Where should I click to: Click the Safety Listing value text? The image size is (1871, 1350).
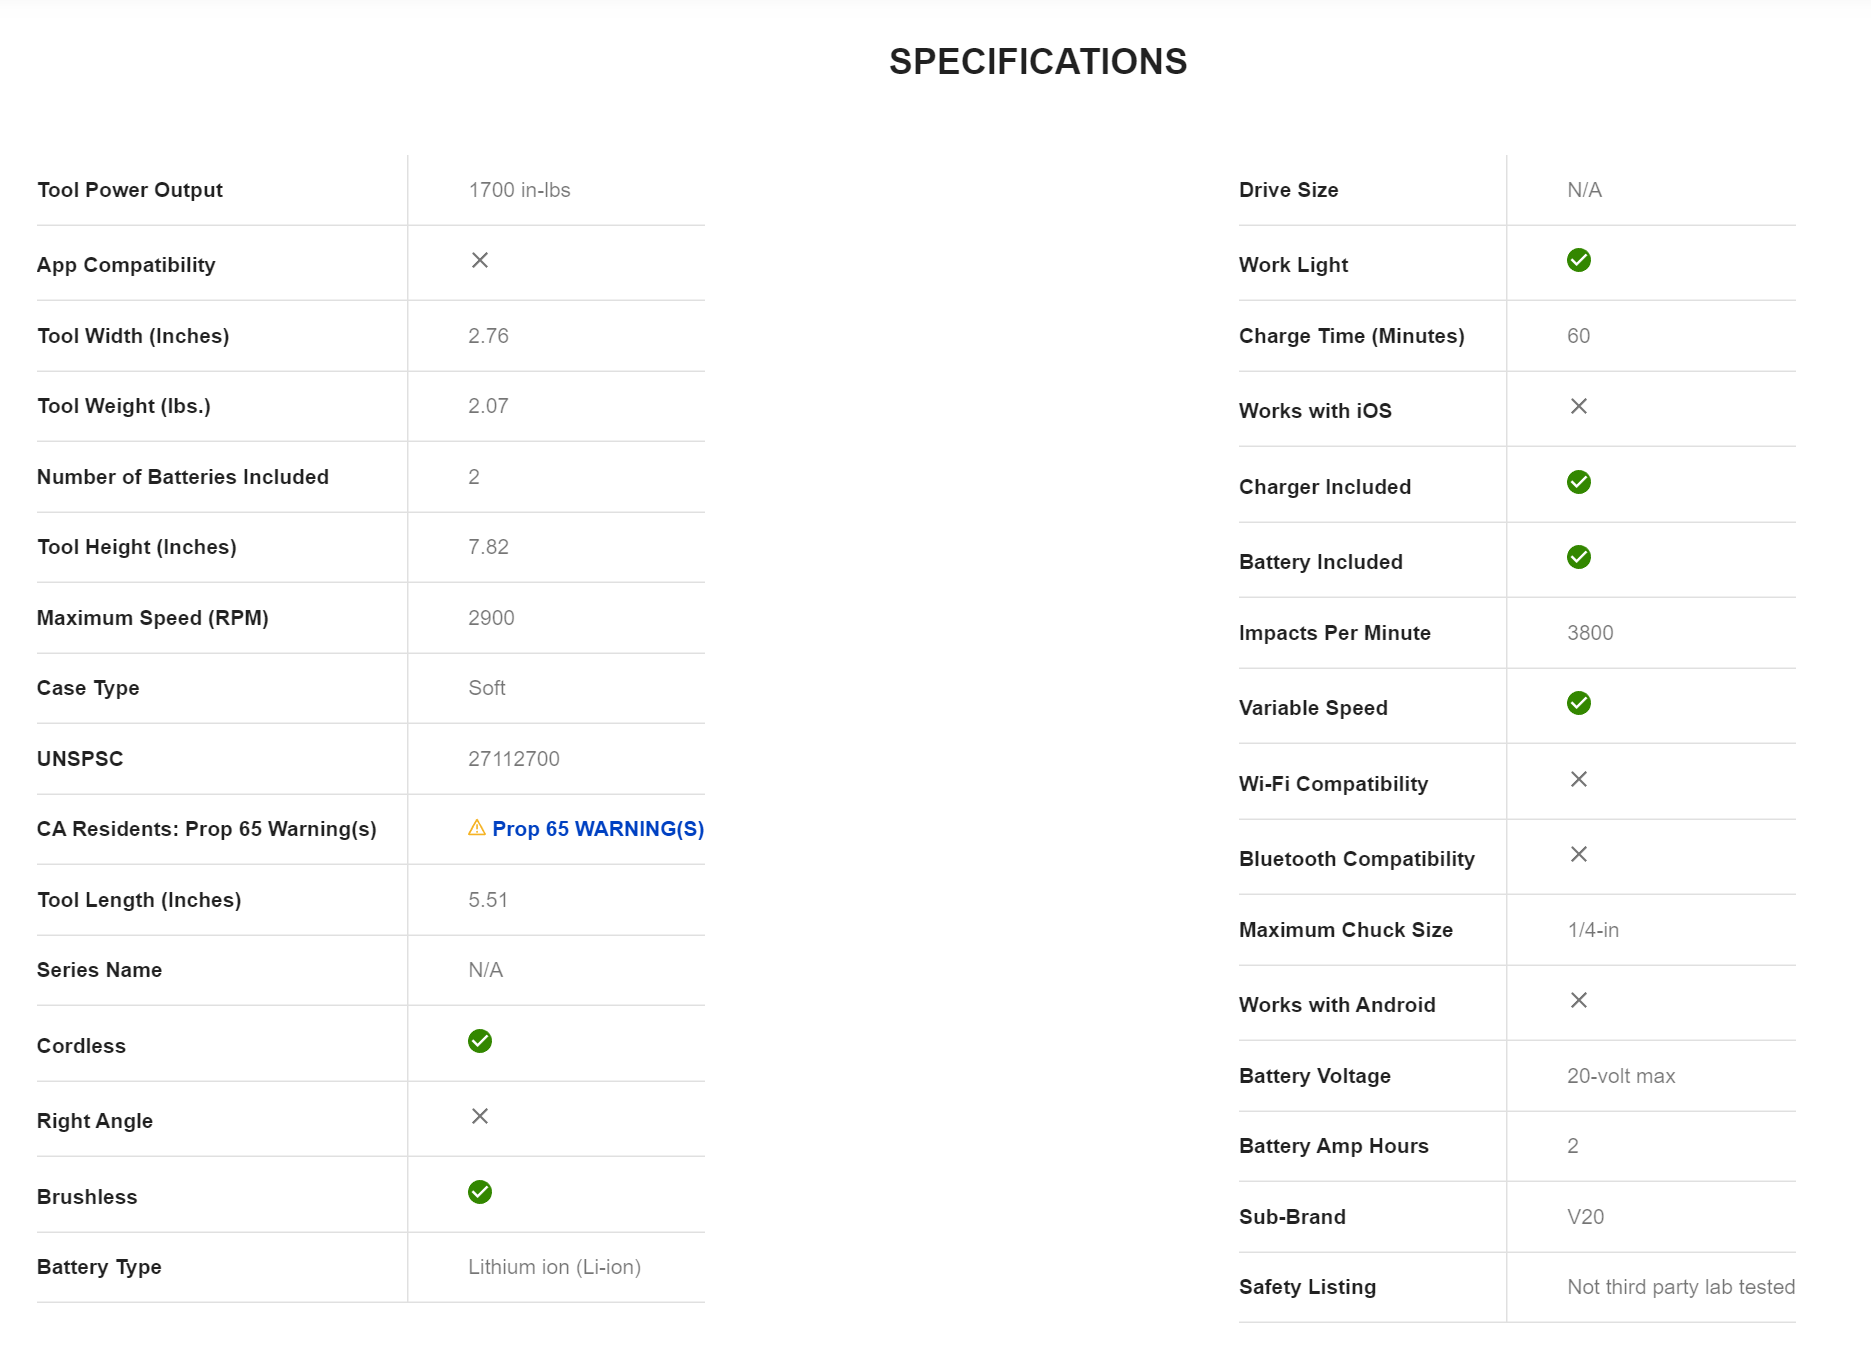point(1680,1287)
